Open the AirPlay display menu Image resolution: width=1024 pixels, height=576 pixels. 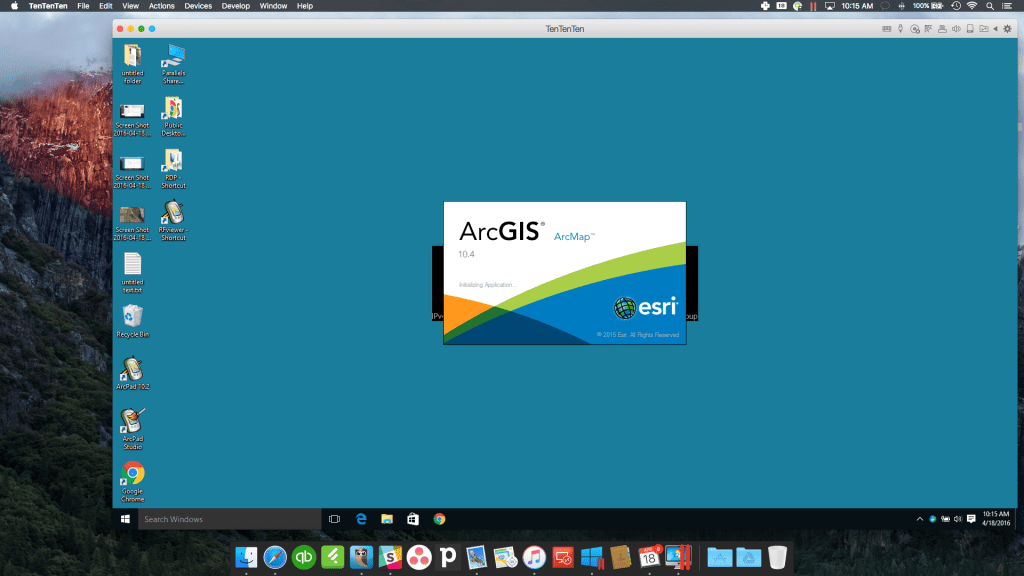coord(830,6)
